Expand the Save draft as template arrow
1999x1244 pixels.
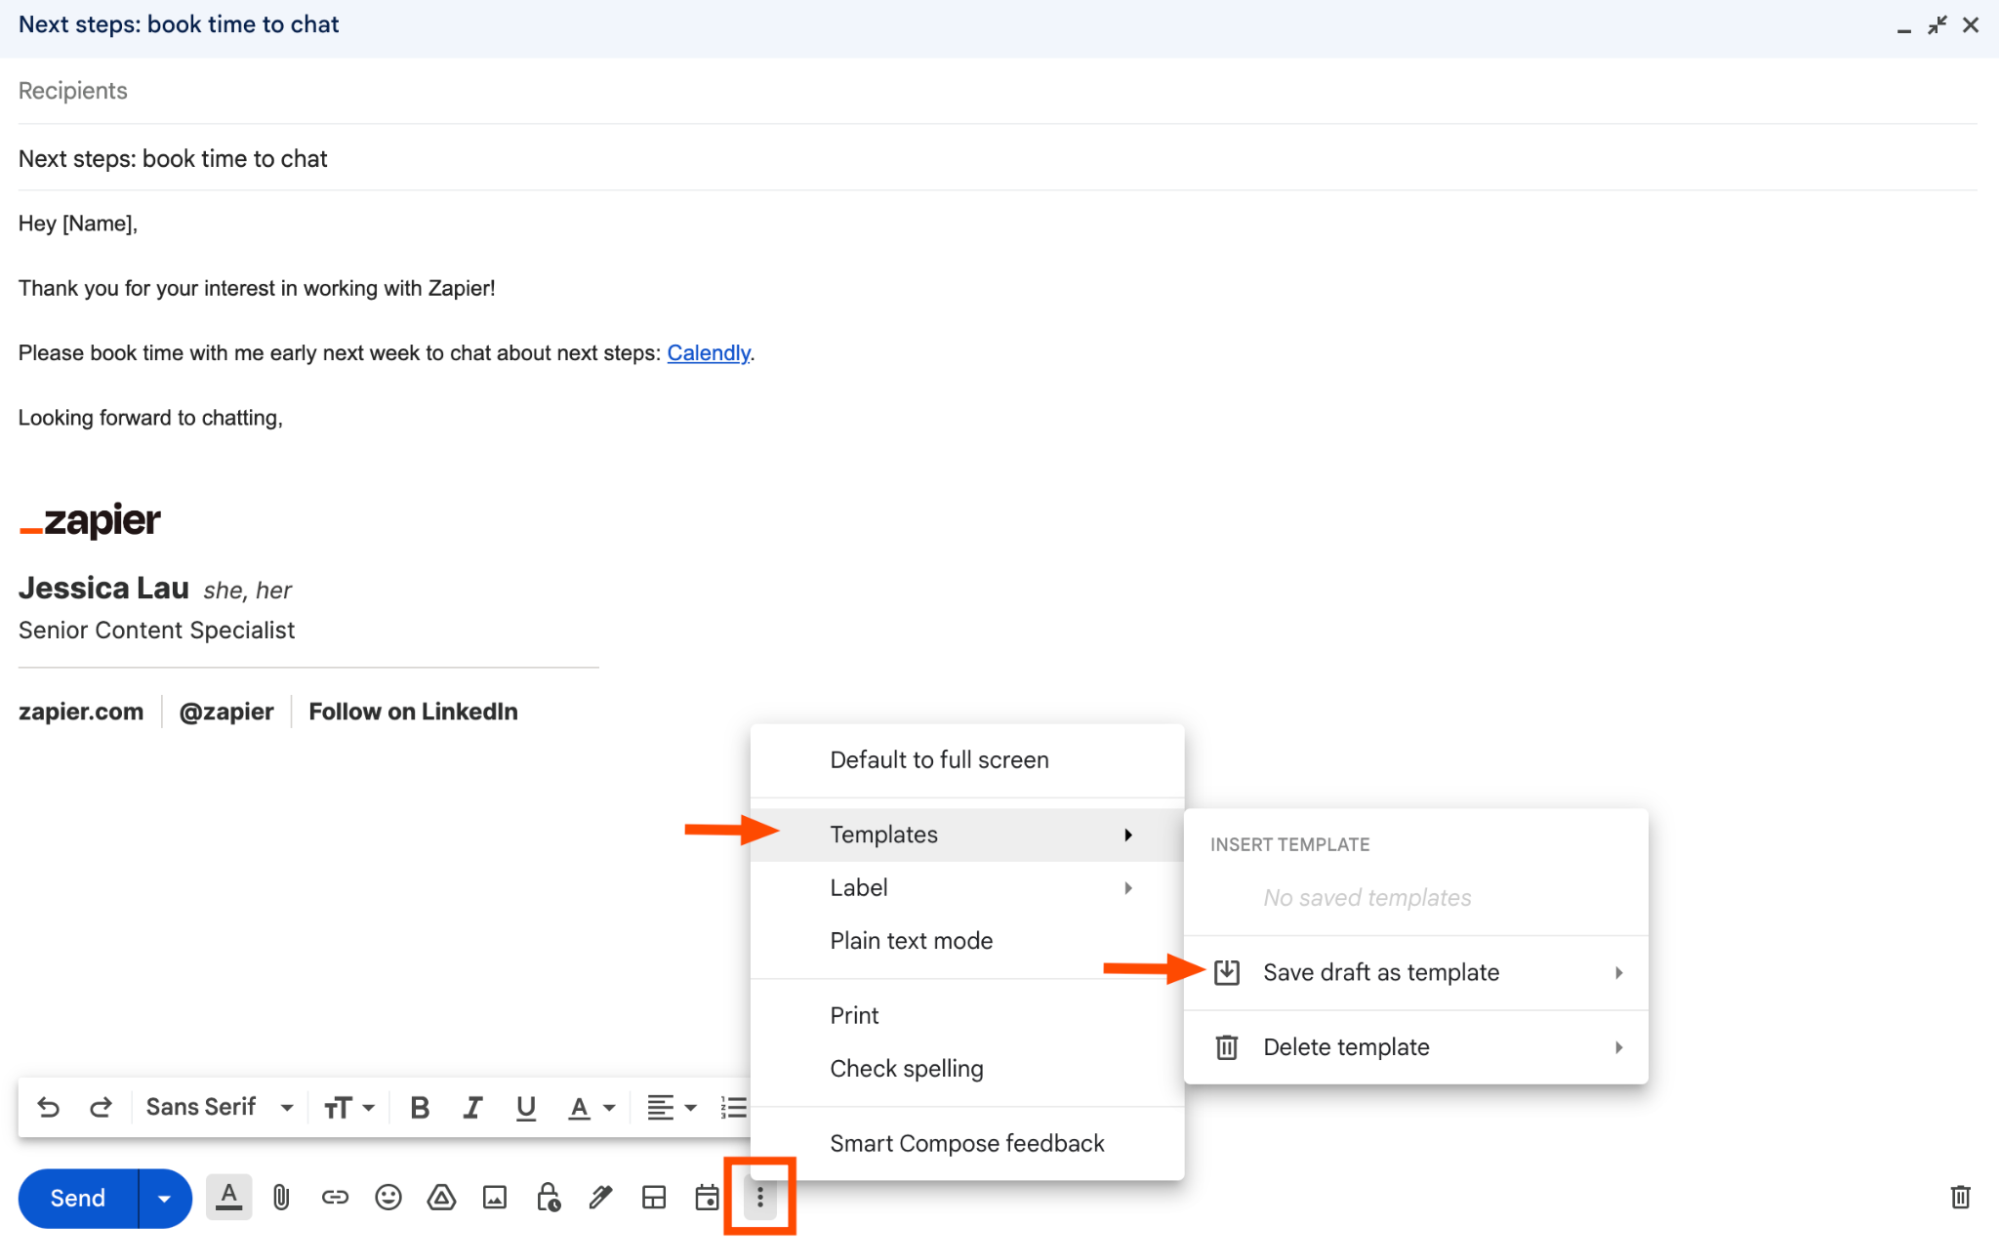1618,973
